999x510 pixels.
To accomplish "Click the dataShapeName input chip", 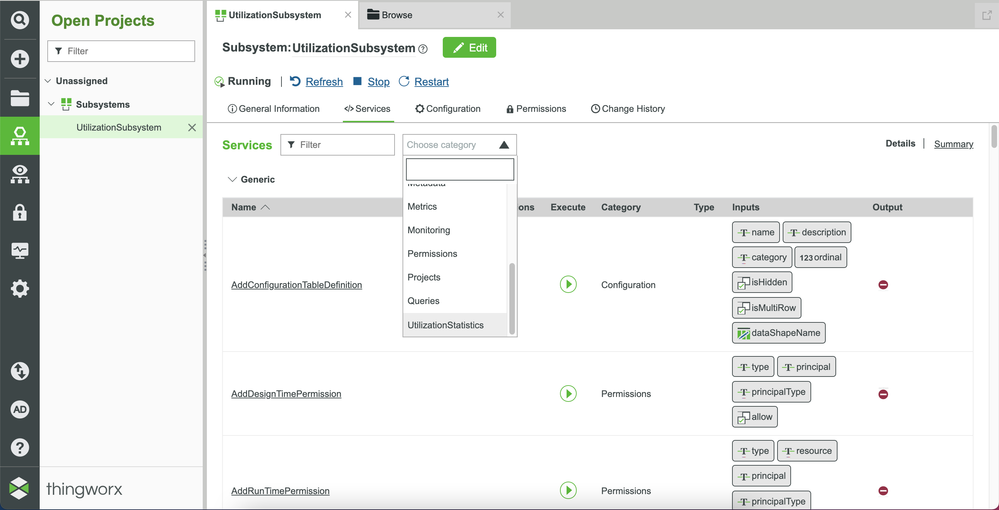I will pos(779,333).
